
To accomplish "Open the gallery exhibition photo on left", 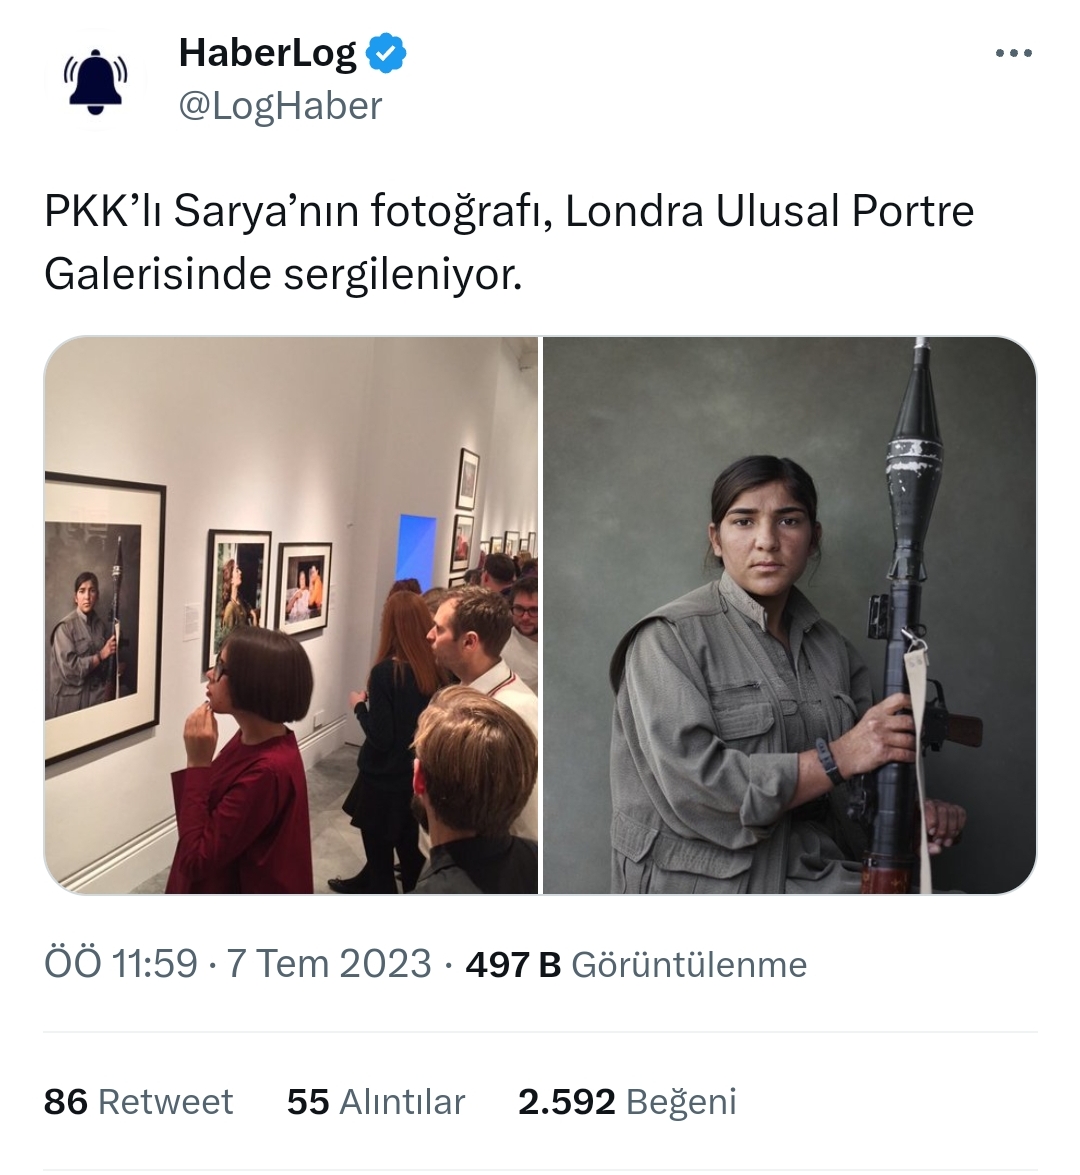I will click(x=291, y=615).
